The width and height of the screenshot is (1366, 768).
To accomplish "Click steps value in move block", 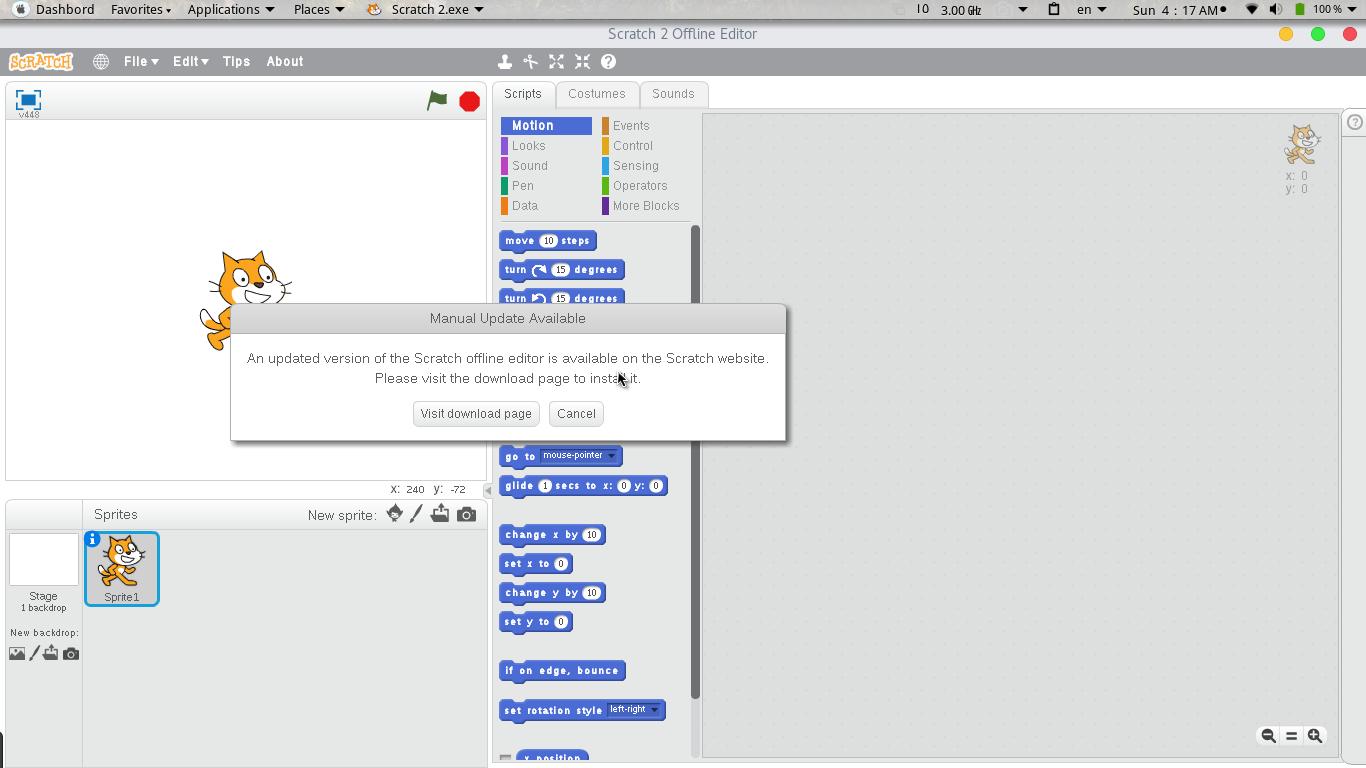I will tap(548, 241).
